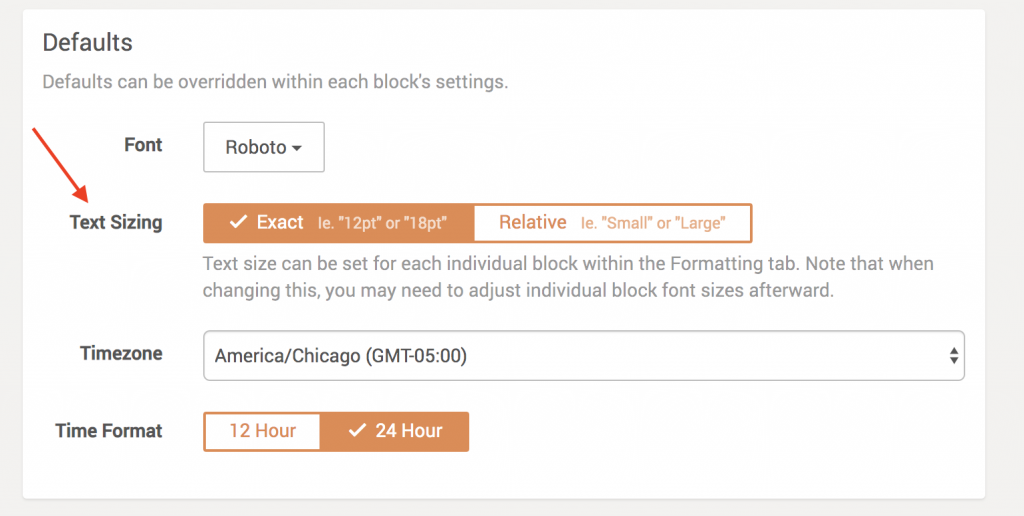Click the Time Format label
This screenshot has width=1024, height=516.
coord(109,431)
